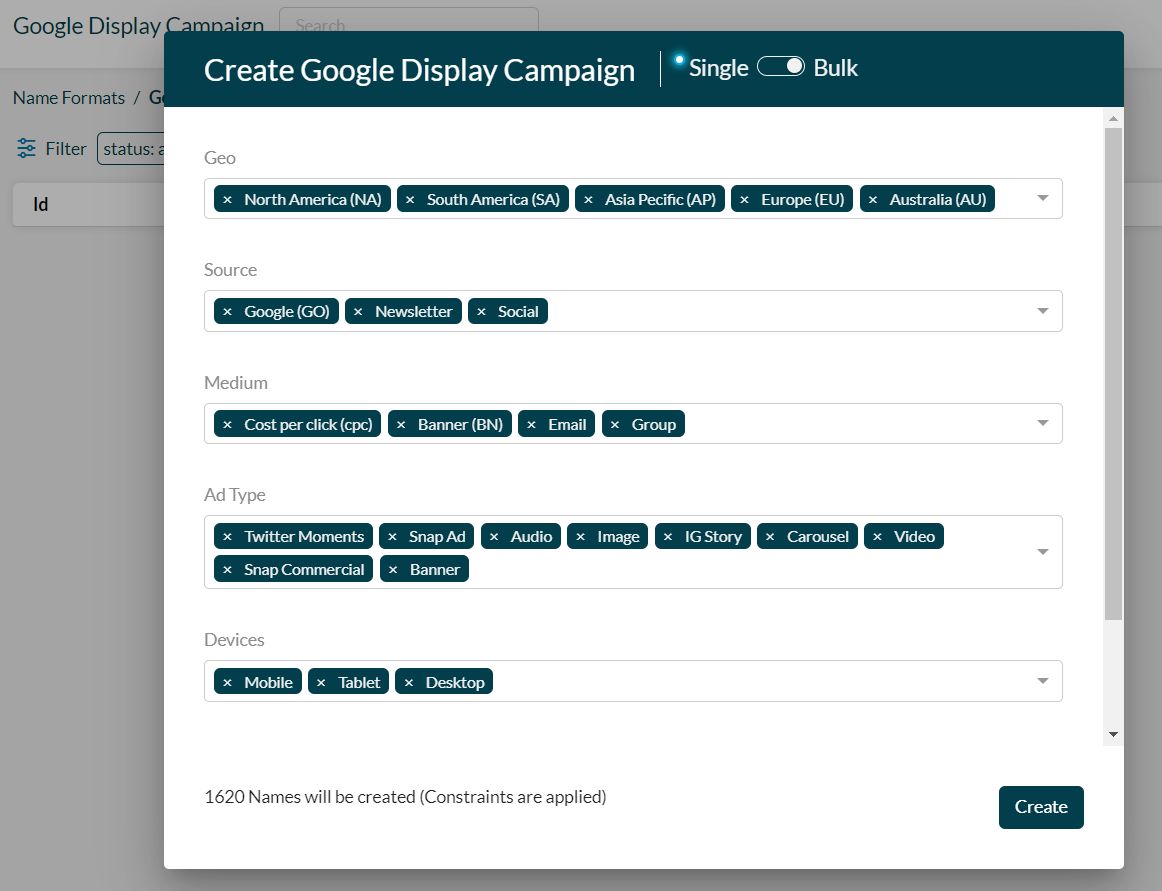
Task: Remove the Newsletter source chip
Action: (x=359, y=311)
